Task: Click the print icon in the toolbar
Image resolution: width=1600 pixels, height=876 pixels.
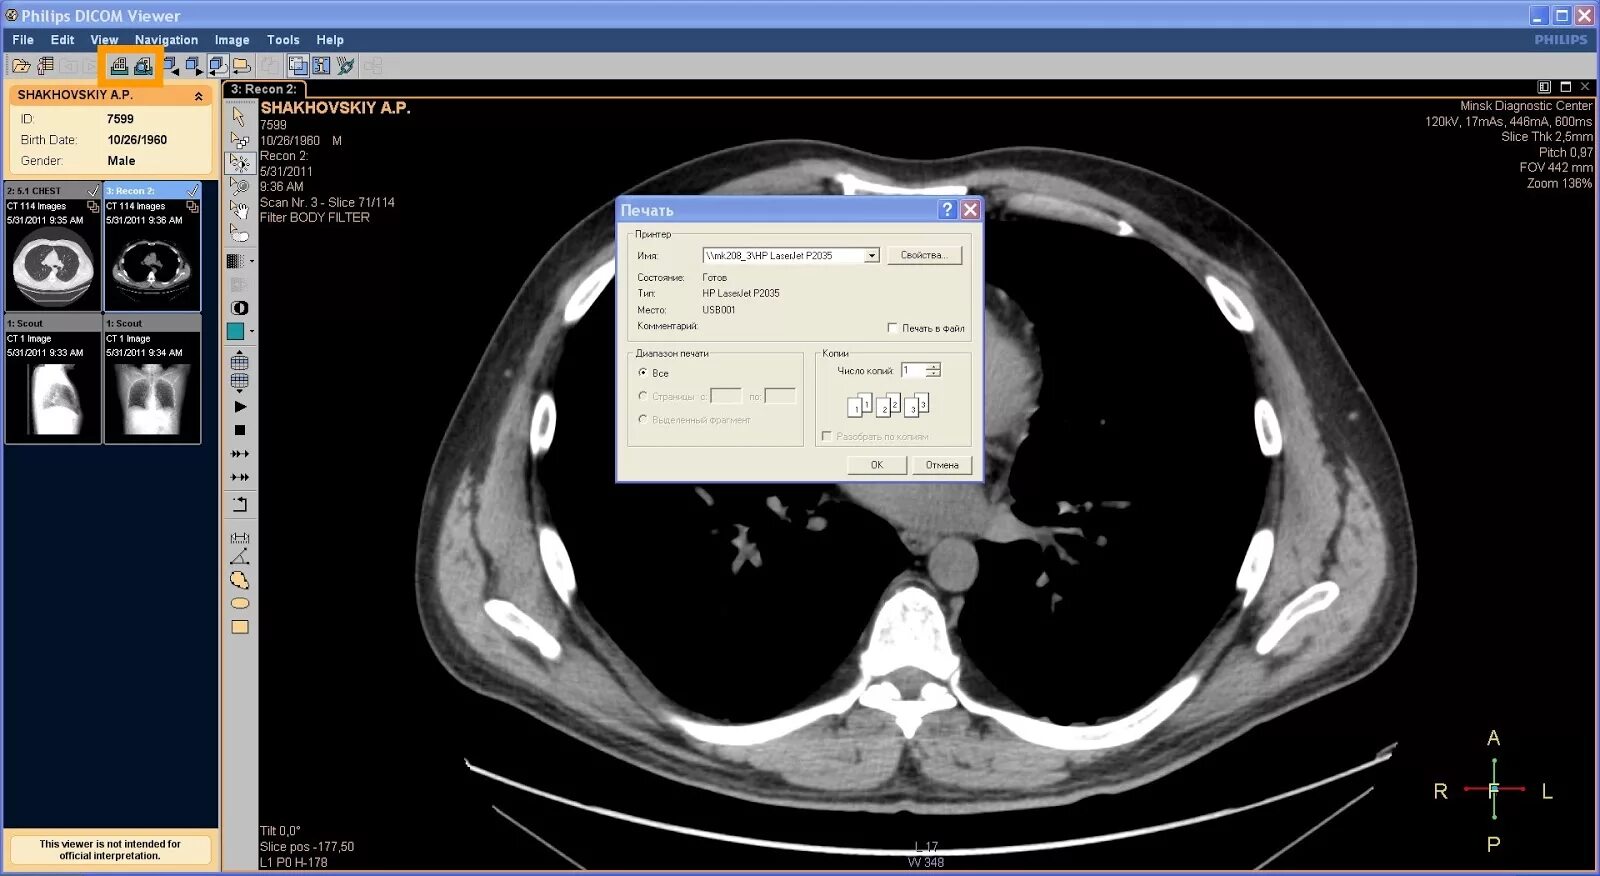Action: click(119, 66)
